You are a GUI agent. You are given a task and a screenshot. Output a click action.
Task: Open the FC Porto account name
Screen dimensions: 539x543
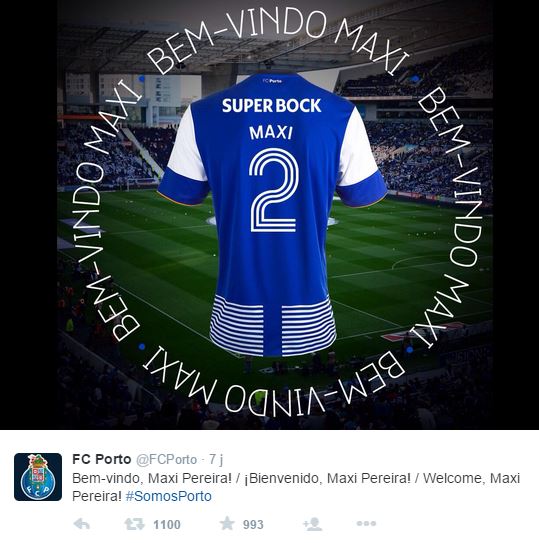pyautogui.click(x=101, y=459)
